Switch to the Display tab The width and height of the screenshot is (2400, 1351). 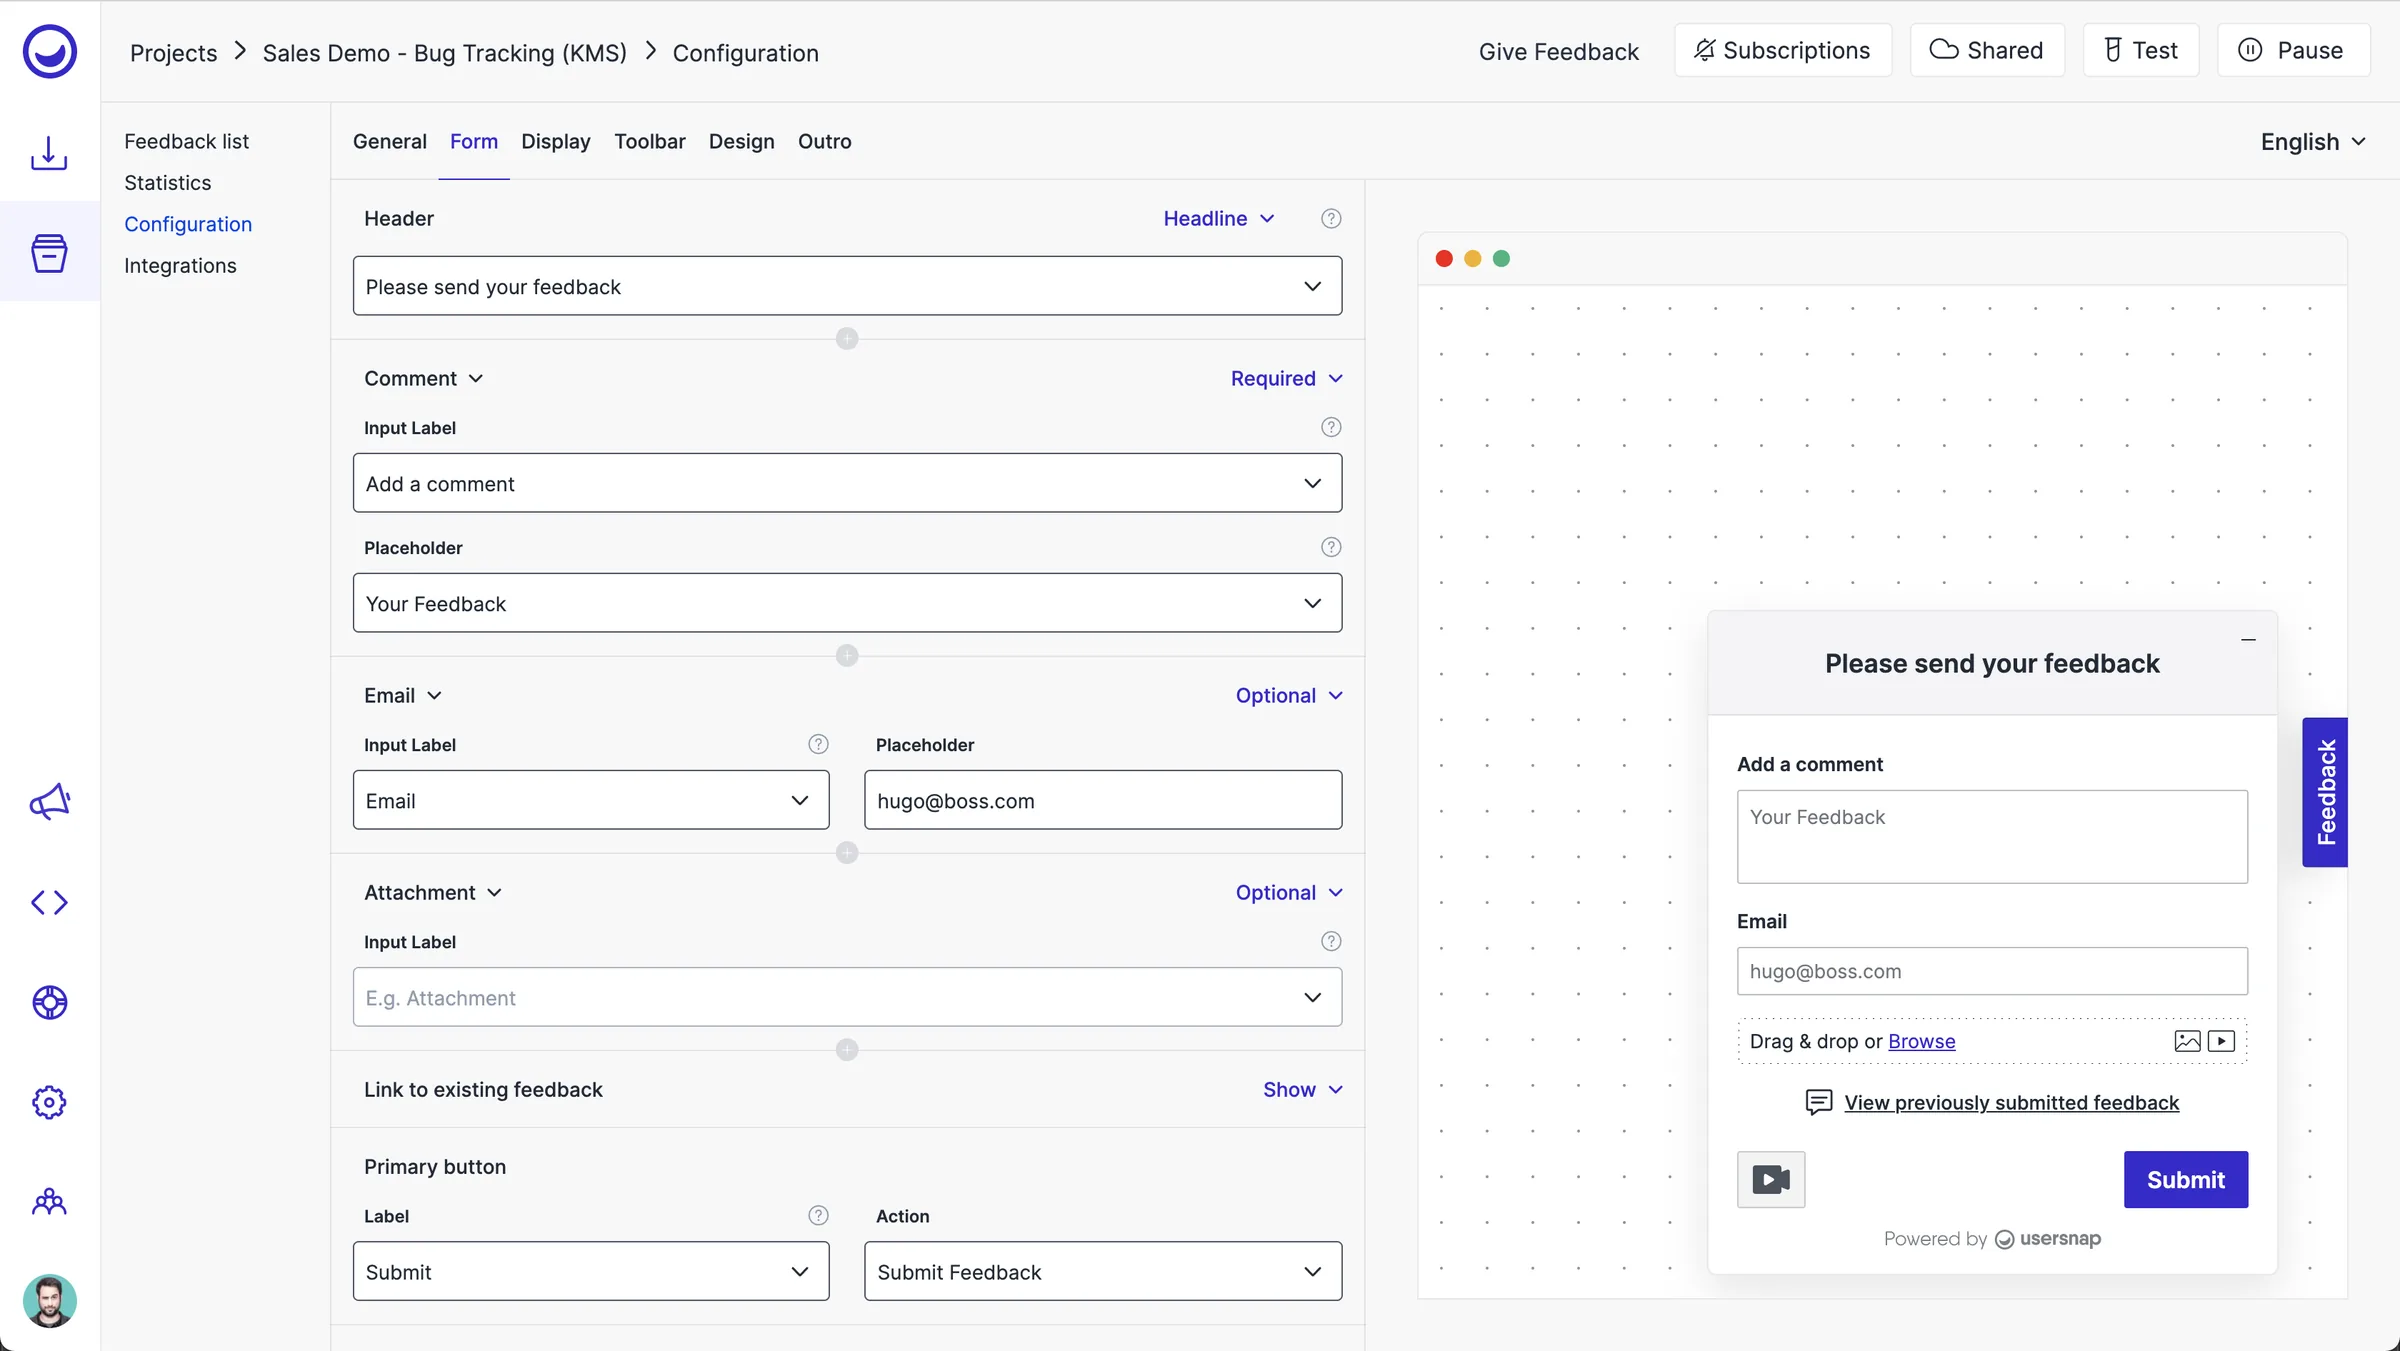556,141
